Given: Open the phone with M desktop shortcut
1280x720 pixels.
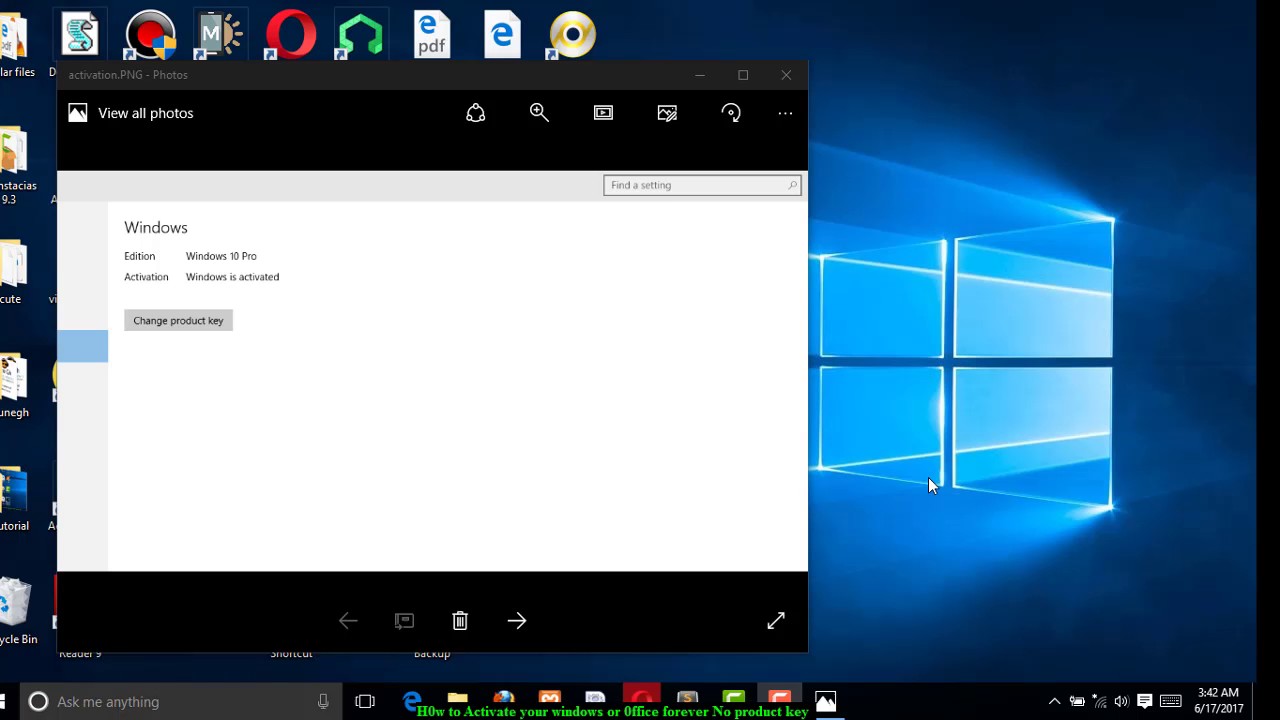Looking at the screenshot, I should [x=220, y=35].
